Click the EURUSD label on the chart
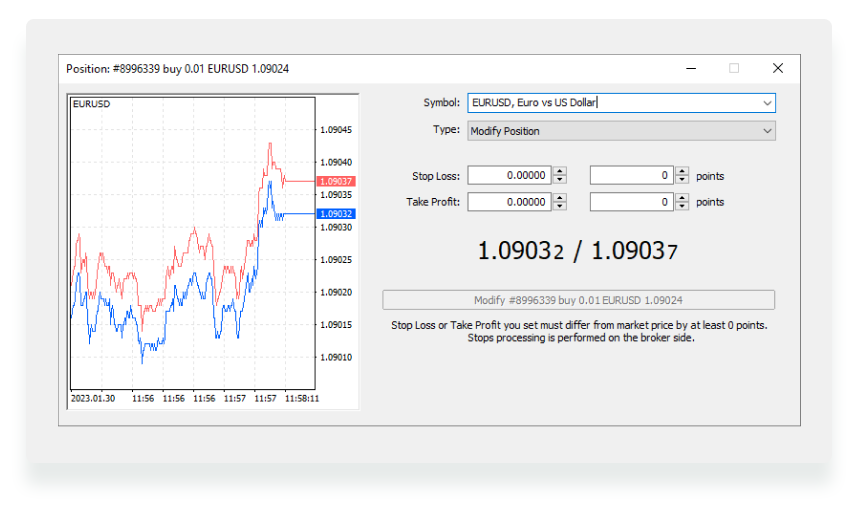857x515 pixels. (91, 104)
